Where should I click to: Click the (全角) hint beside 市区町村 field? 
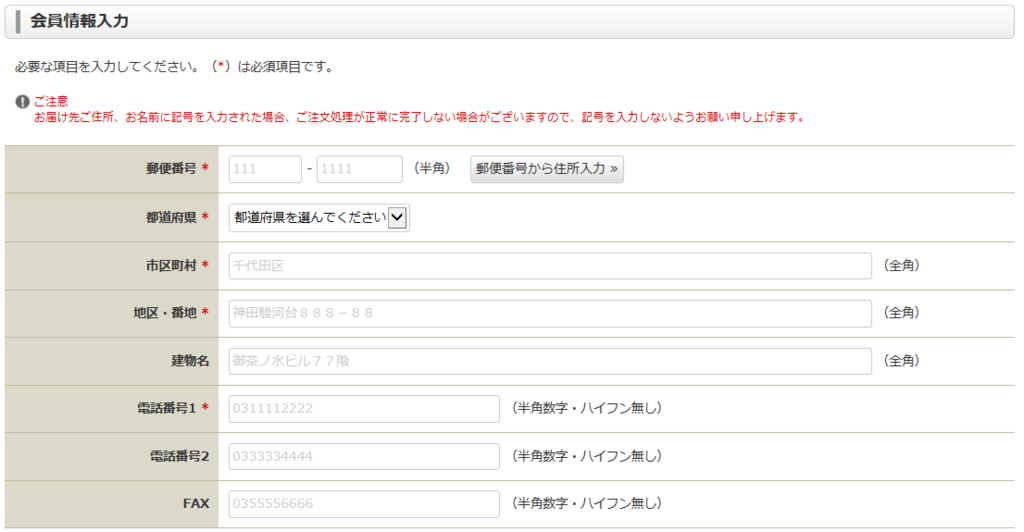pyautogui.click(x=901, y=266)
